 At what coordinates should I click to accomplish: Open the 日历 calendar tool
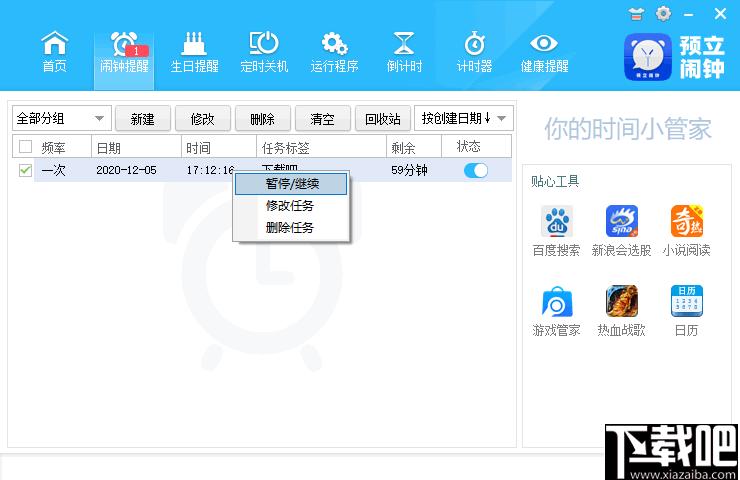(x=686, y=311)
